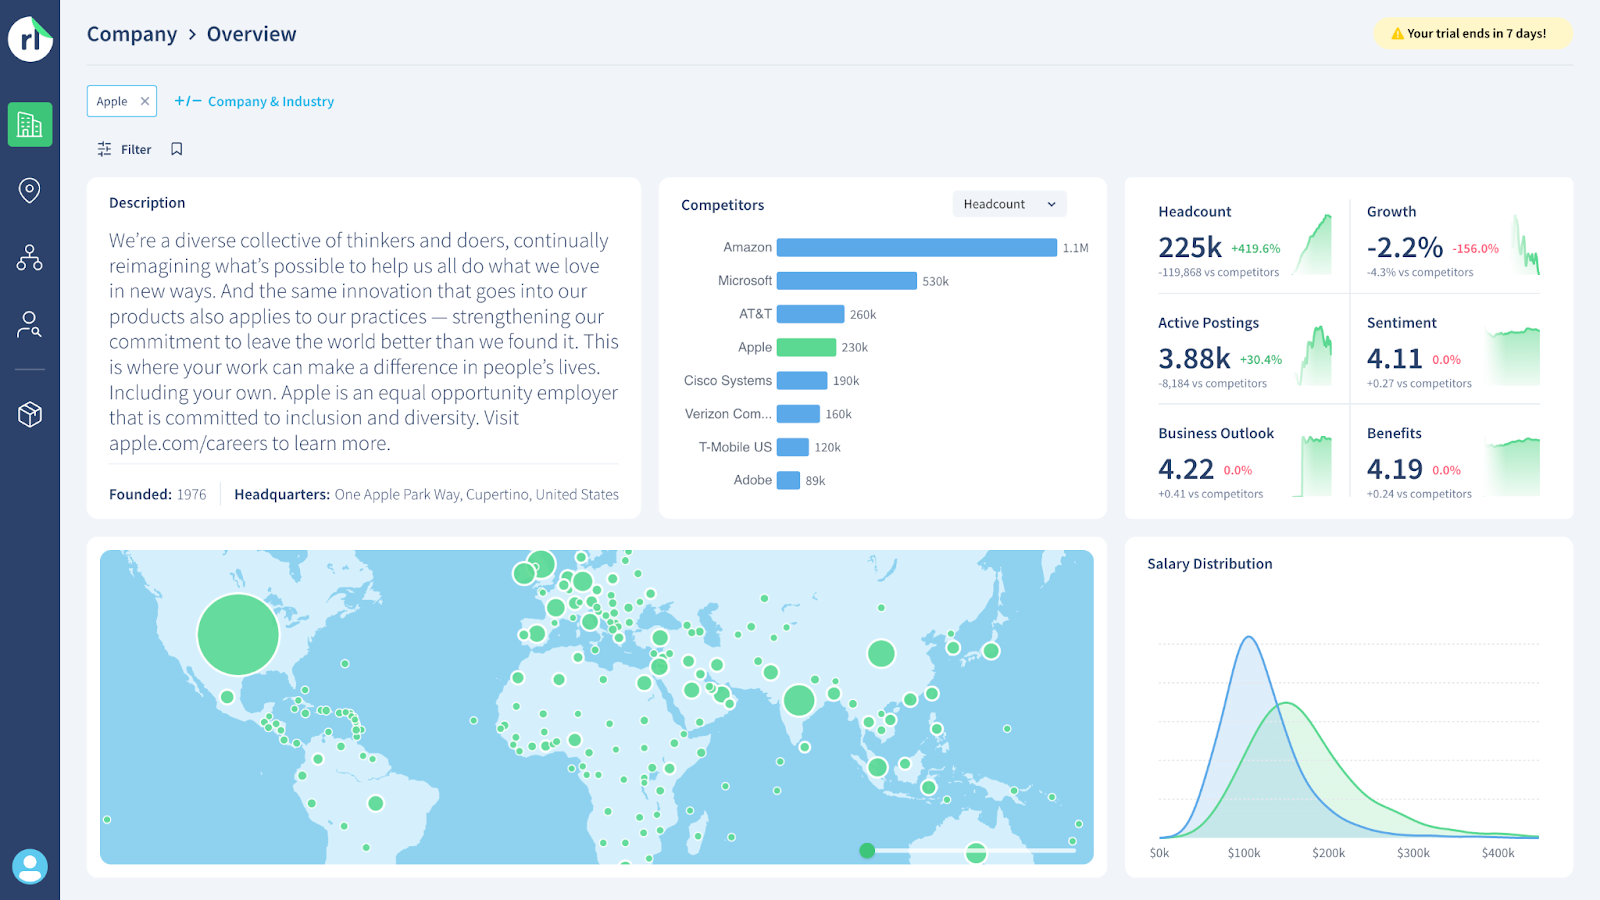The width and height of the screenshot is (1600, 900).
Task: Click the Overview breadcrumb
Action: (x=251, y=34)
